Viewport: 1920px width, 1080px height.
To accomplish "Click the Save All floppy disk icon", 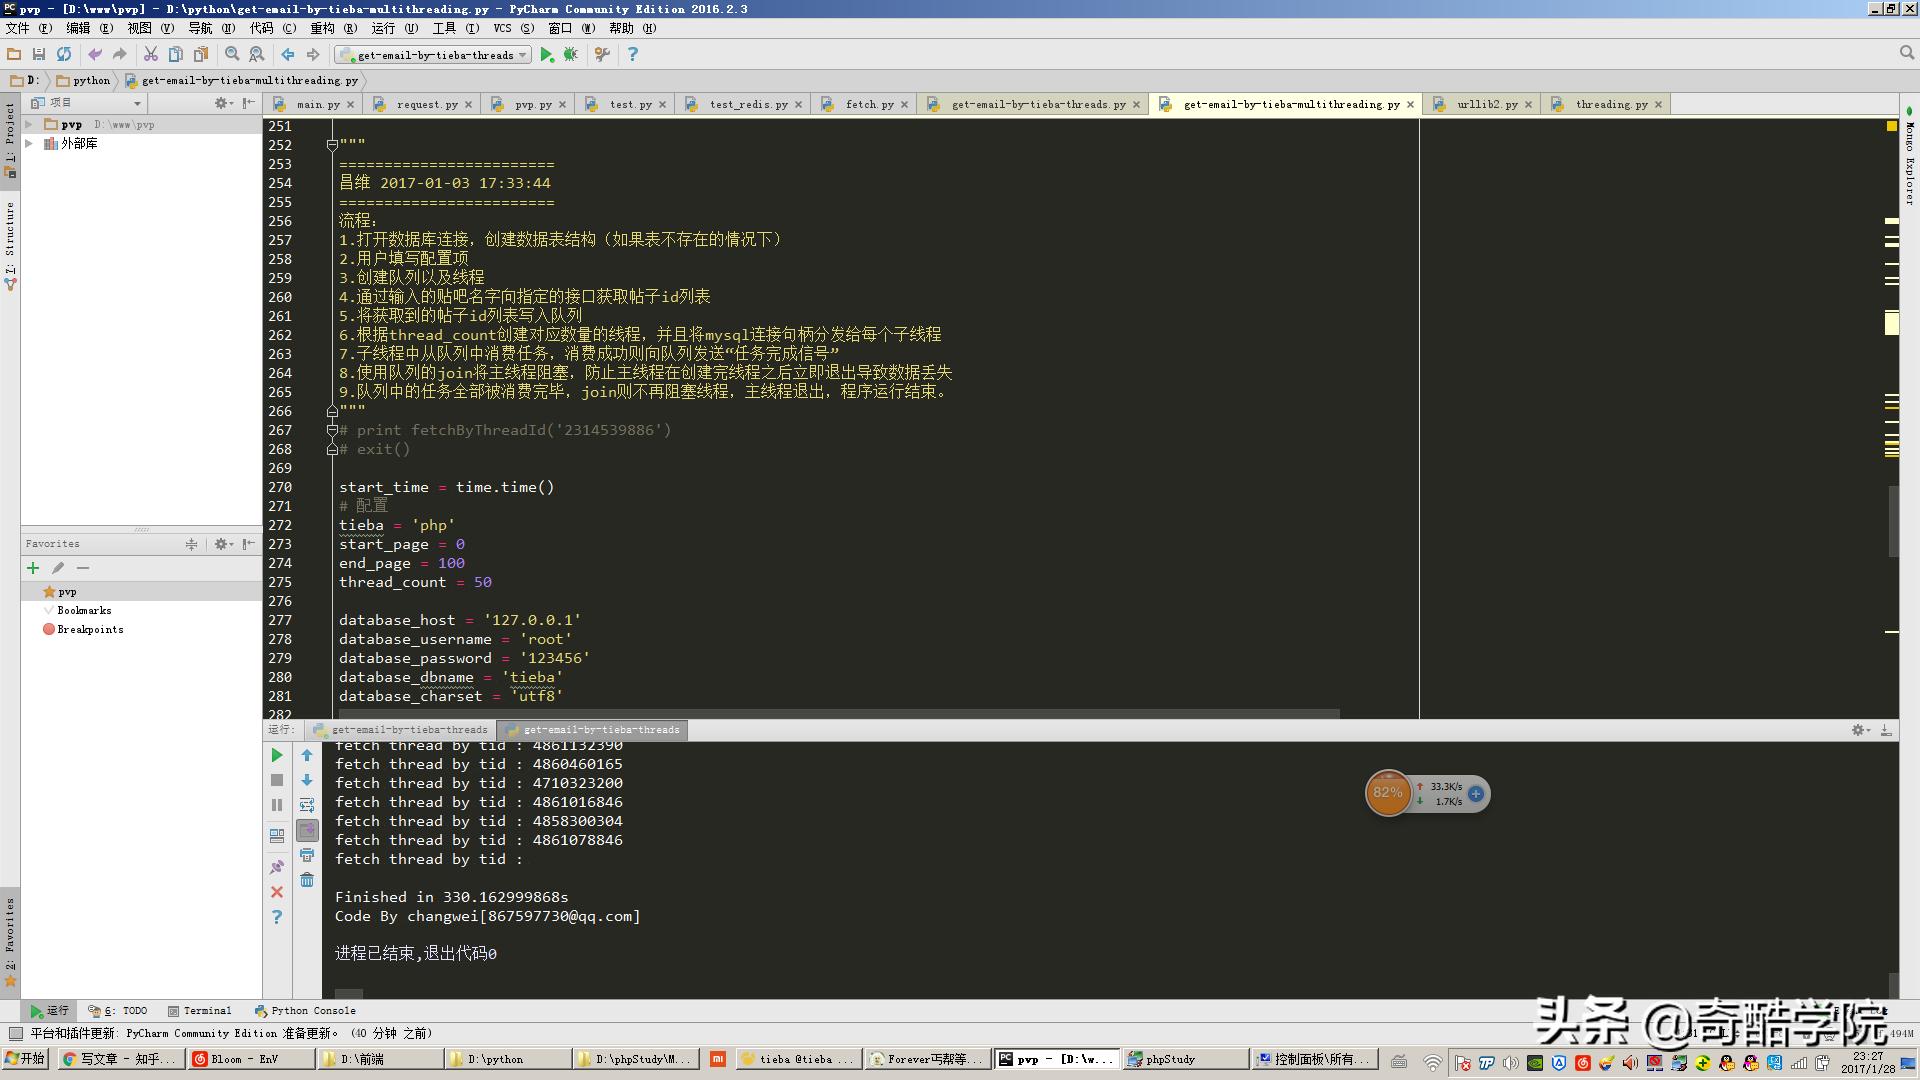I will tap(39, 55).
